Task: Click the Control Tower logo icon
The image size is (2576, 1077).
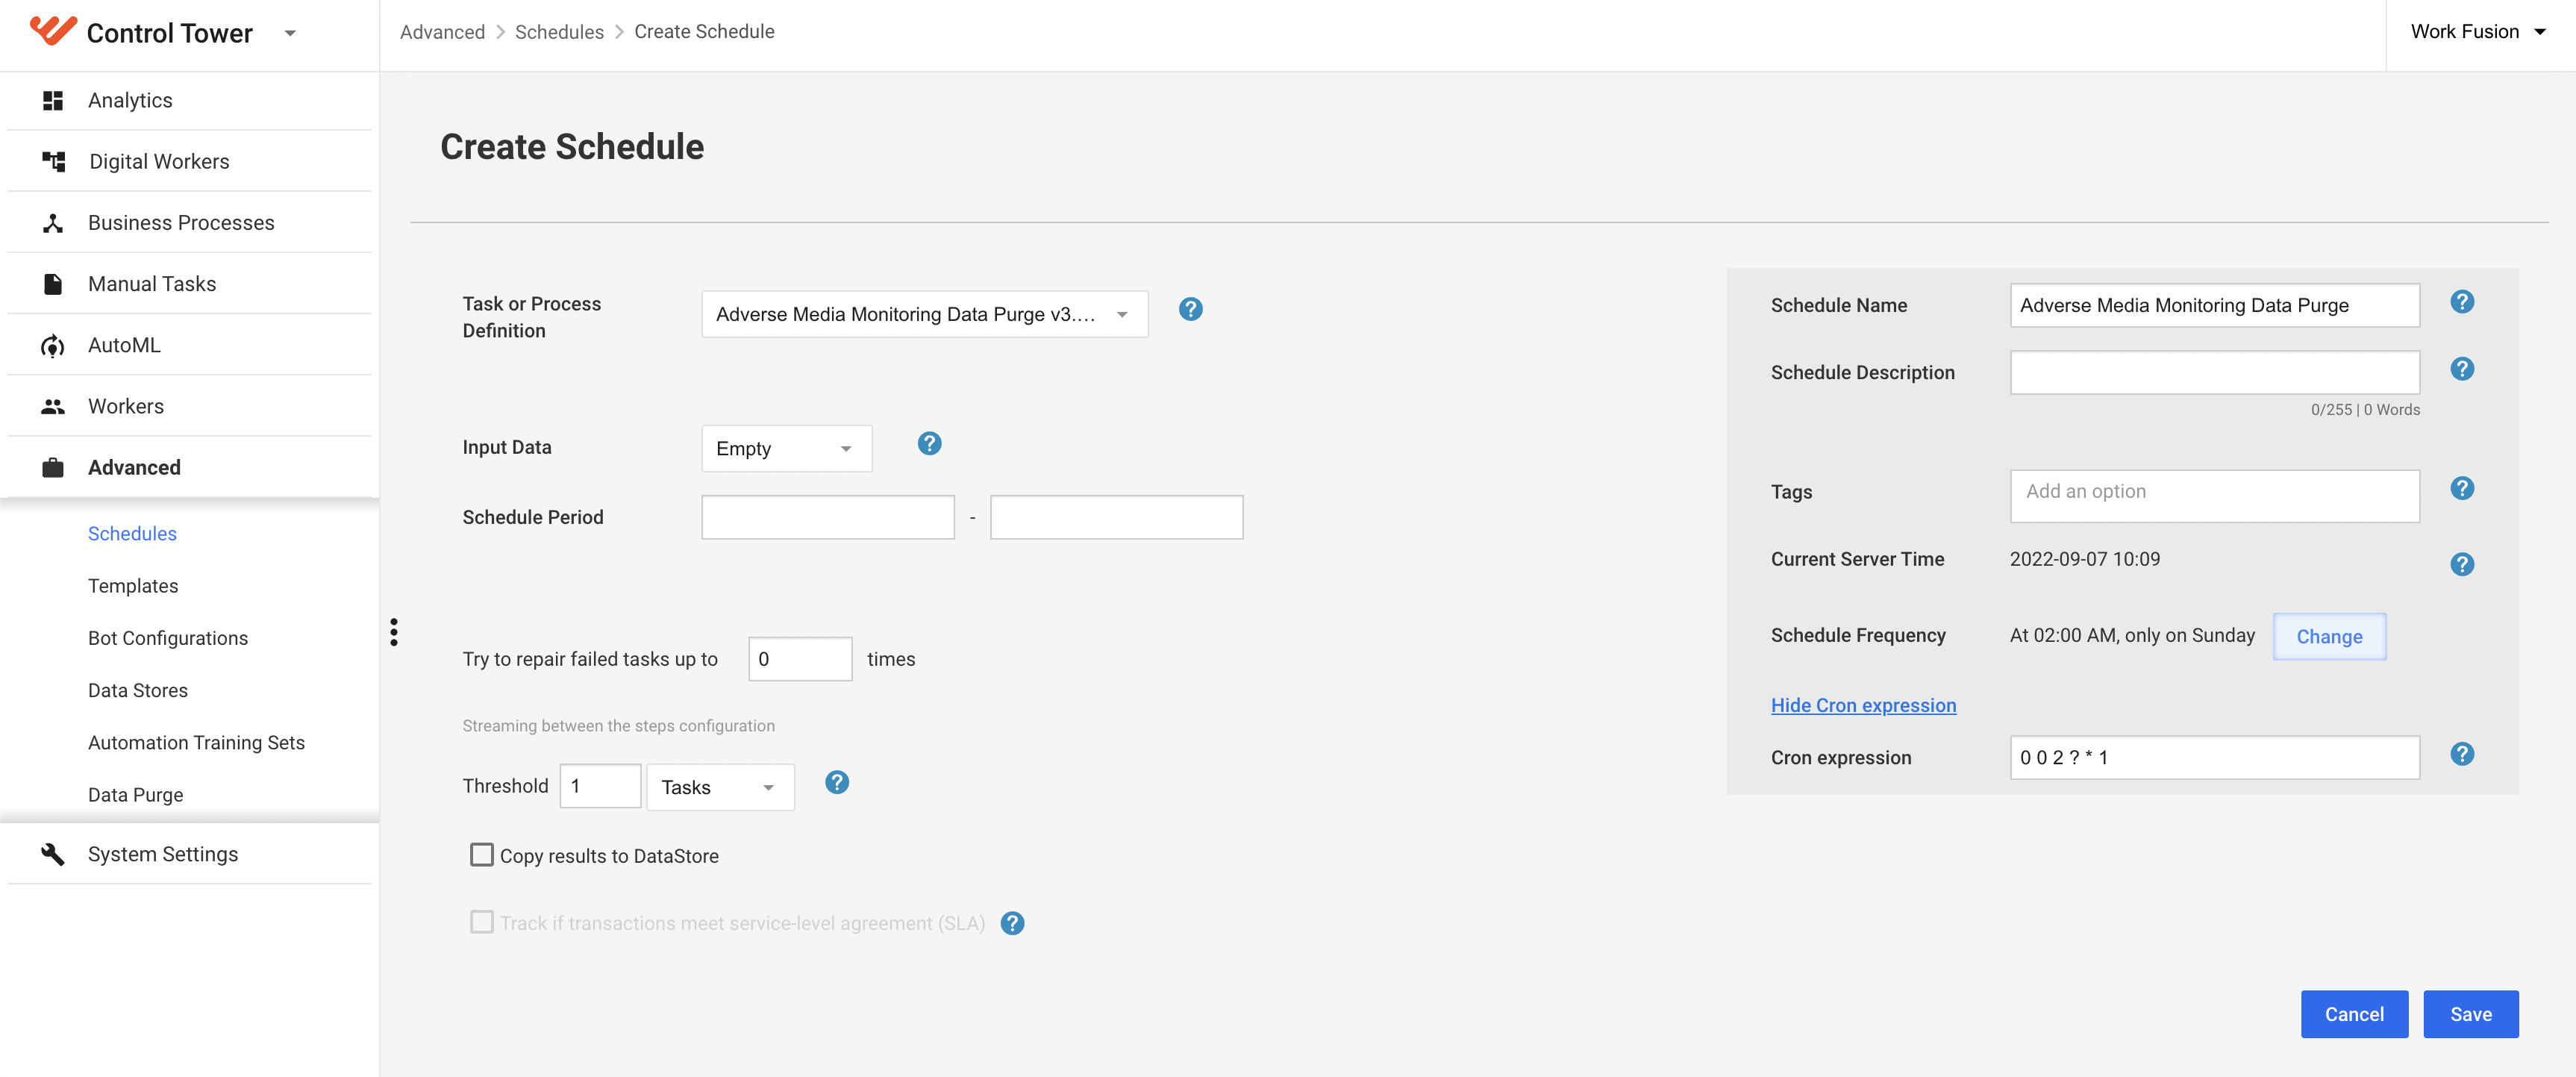Action: point(52,32)
